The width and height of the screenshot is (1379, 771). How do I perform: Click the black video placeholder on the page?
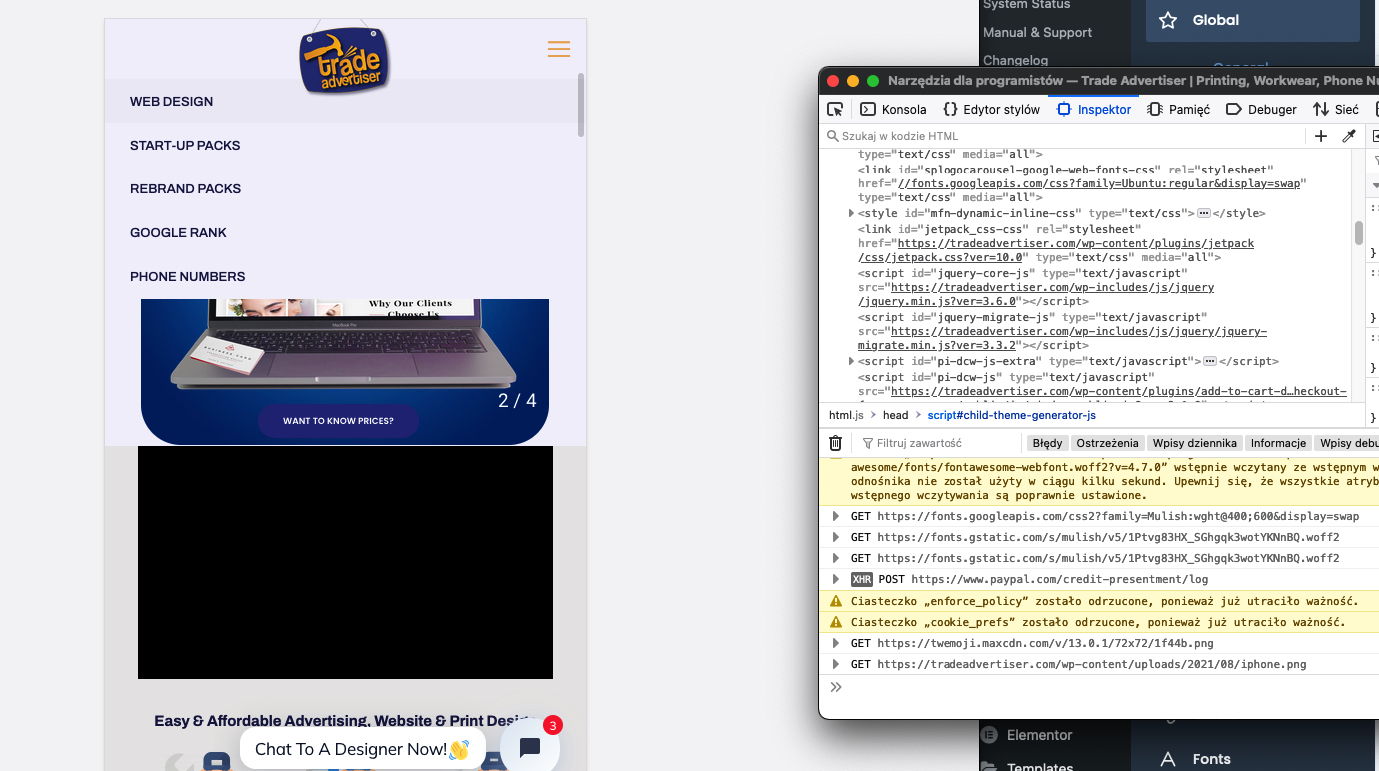[x=345, y=562]
